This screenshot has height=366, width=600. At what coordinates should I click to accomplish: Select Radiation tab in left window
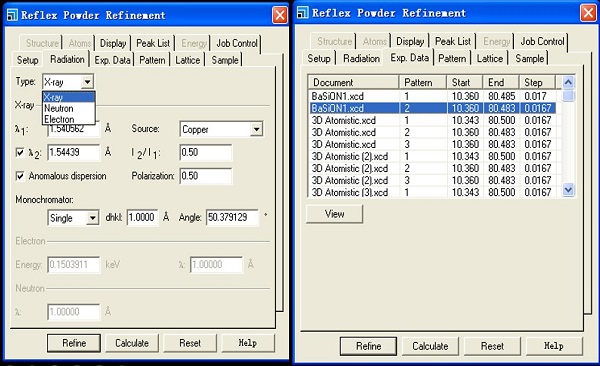(67, 59)
